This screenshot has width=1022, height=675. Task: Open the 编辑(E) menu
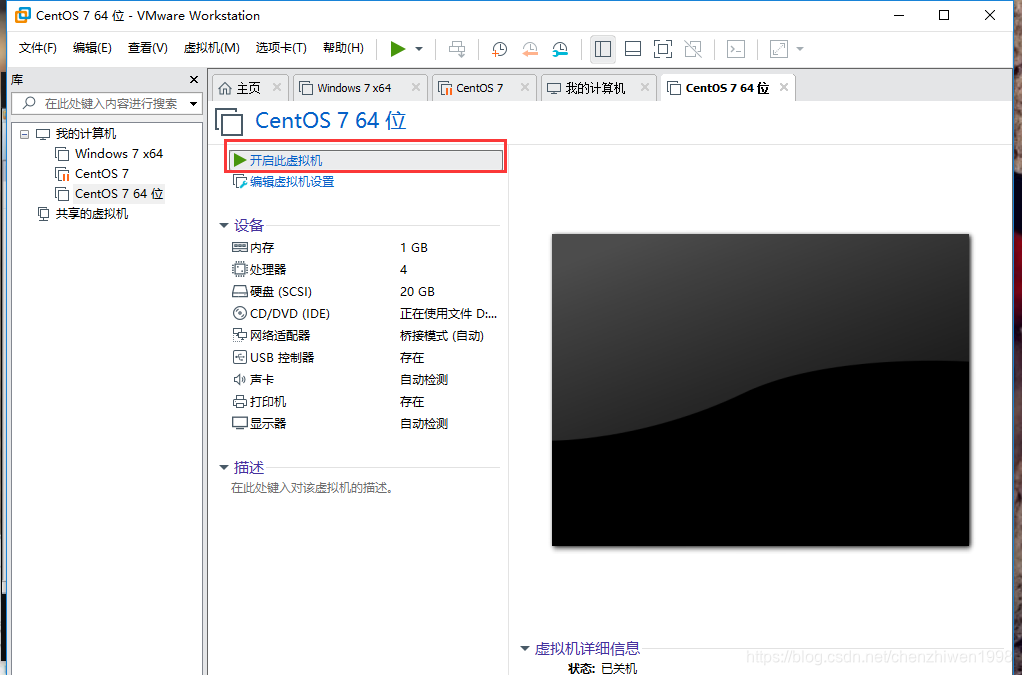(92, 48)
